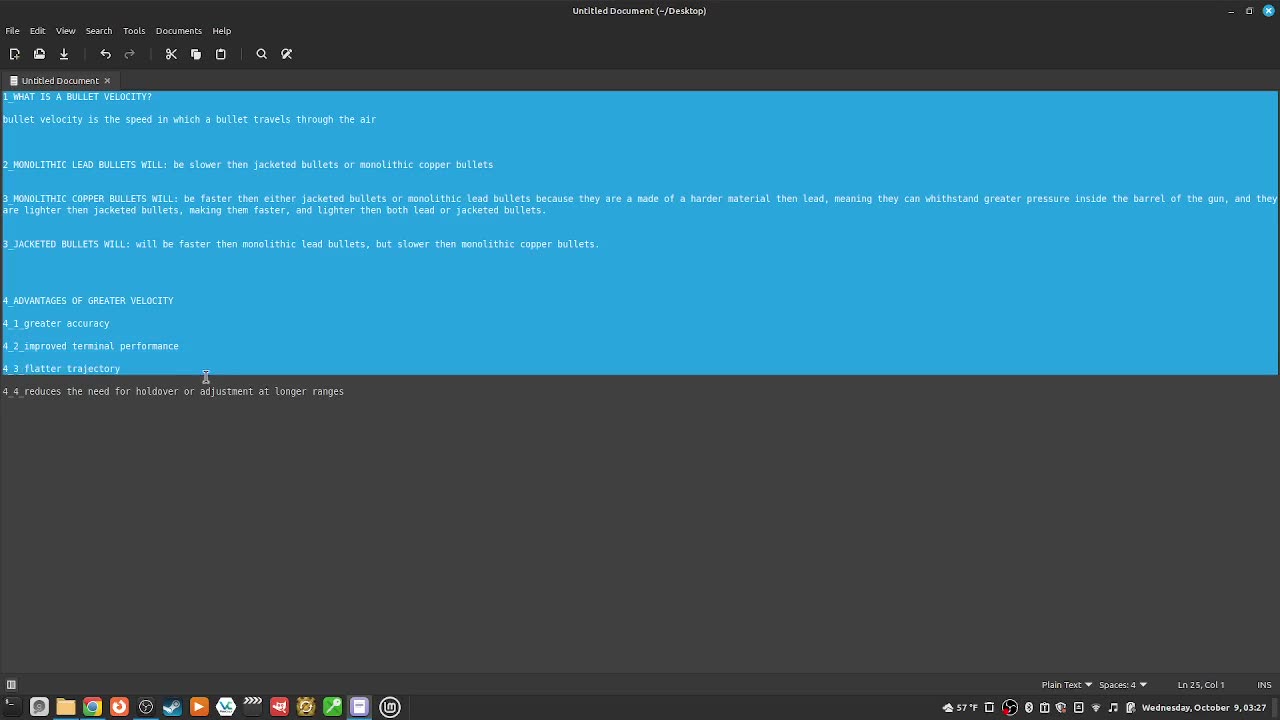Open the Search menu
The width and height of the screenshot is (1280, 720).
[99, 31]
